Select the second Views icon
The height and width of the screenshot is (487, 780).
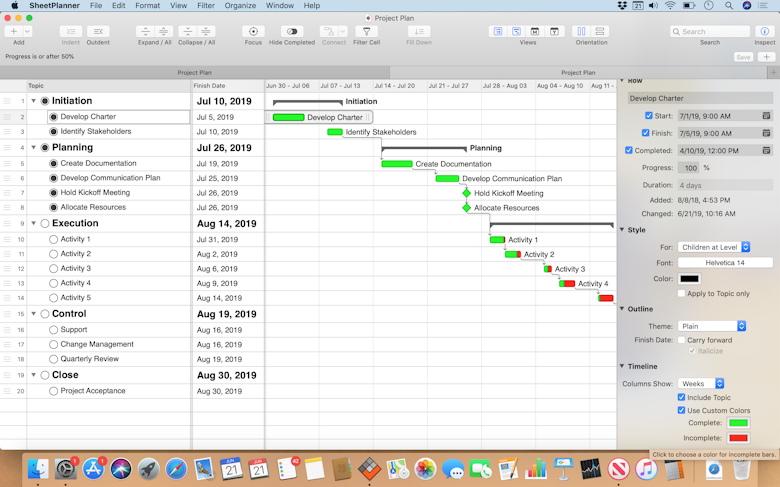tap(516, 31)
